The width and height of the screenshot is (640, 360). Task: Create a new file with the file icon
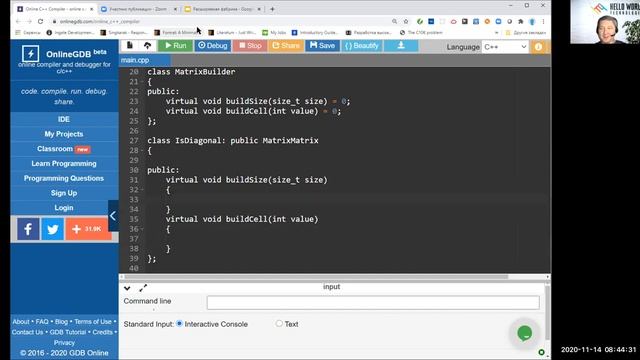[130, 46]
